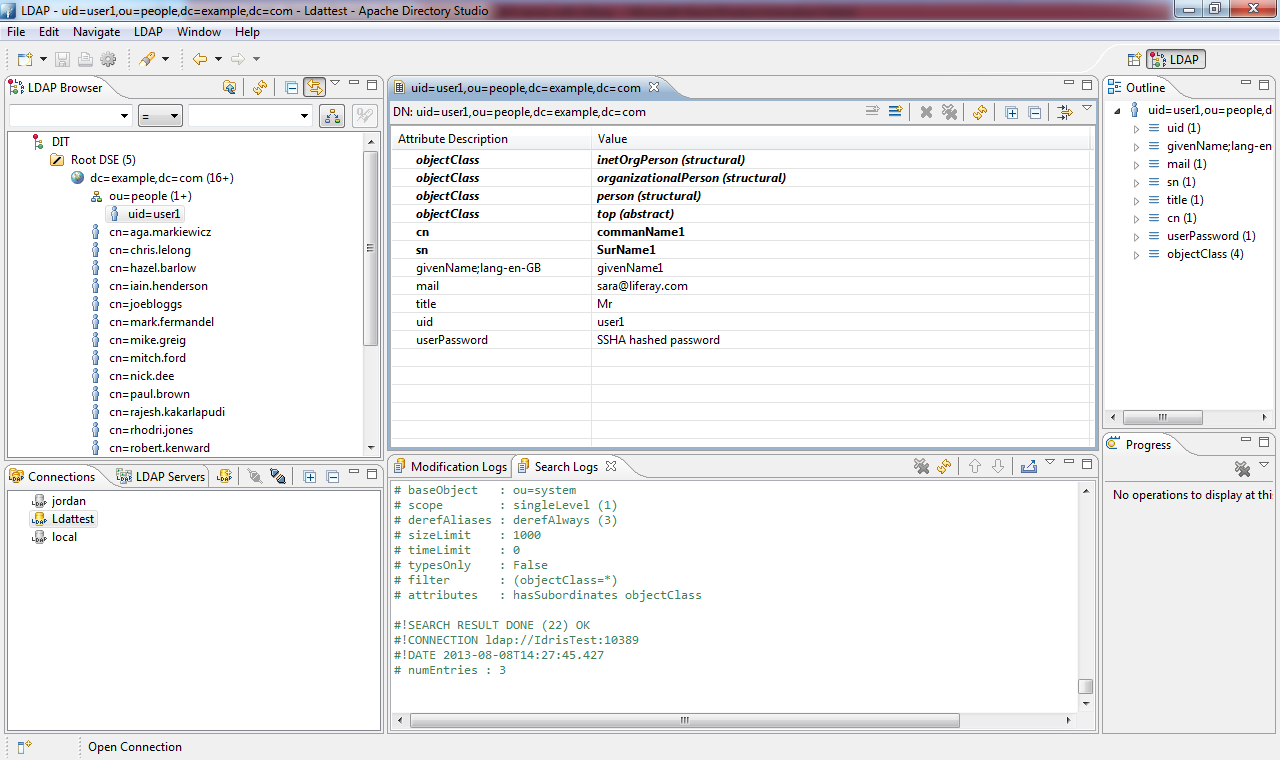Click the Search Logs horizontal scrollbar

685,720
